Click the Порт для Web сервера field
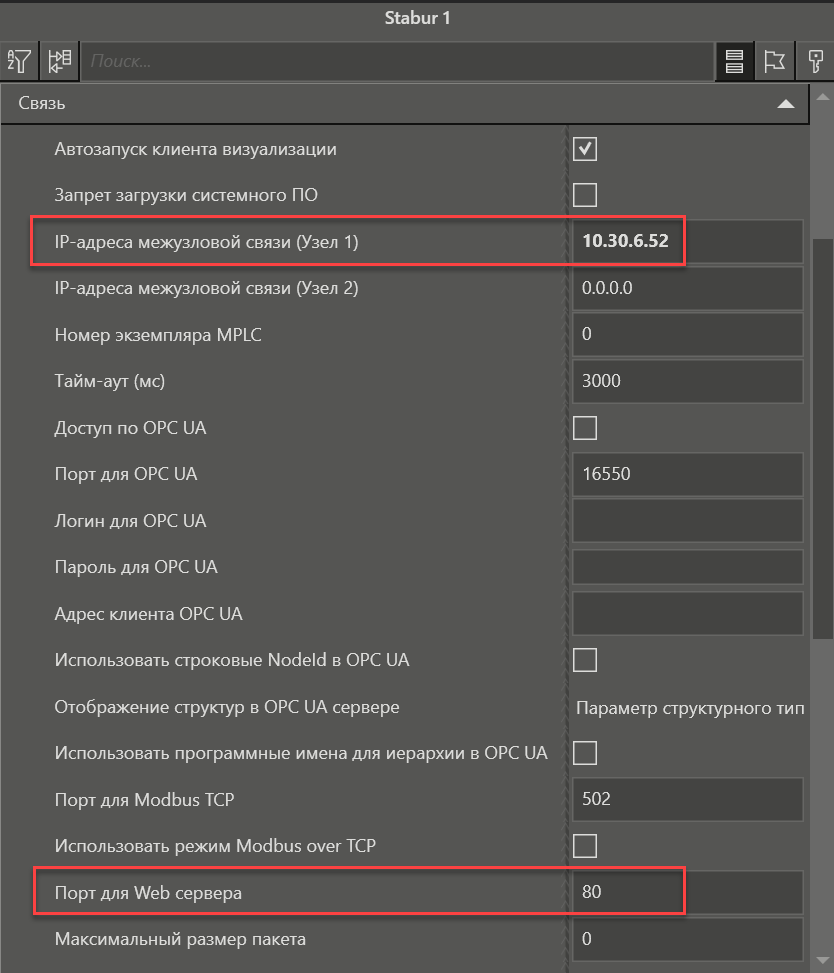This screenshot has width=834, height=973. tap(688, 892)
